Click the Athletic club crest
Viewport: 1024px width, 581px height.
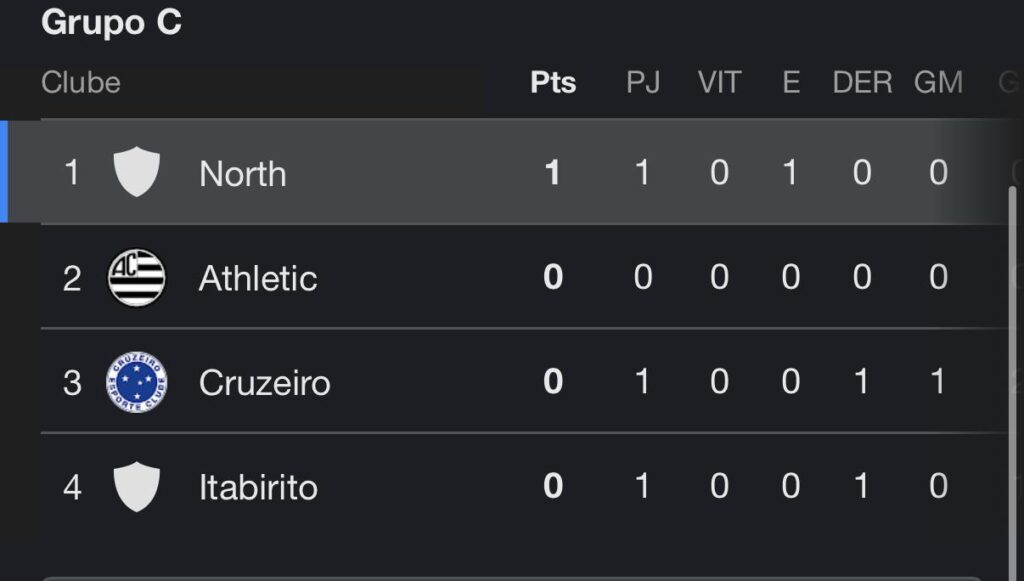(136, 277)
